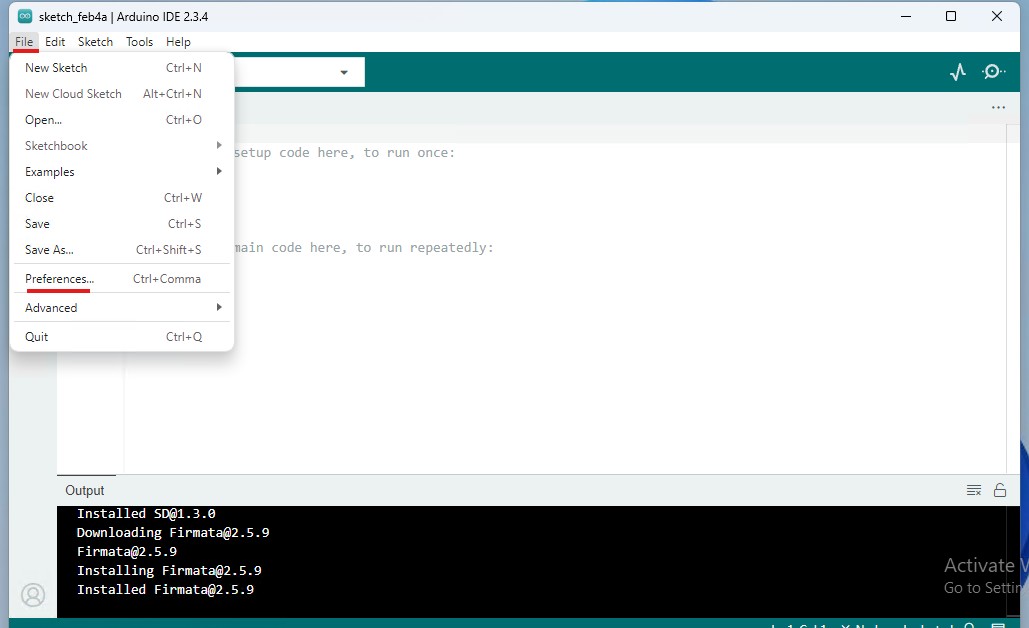
Task: Open the Serial Monitor icon
Action: click(993, 72)
